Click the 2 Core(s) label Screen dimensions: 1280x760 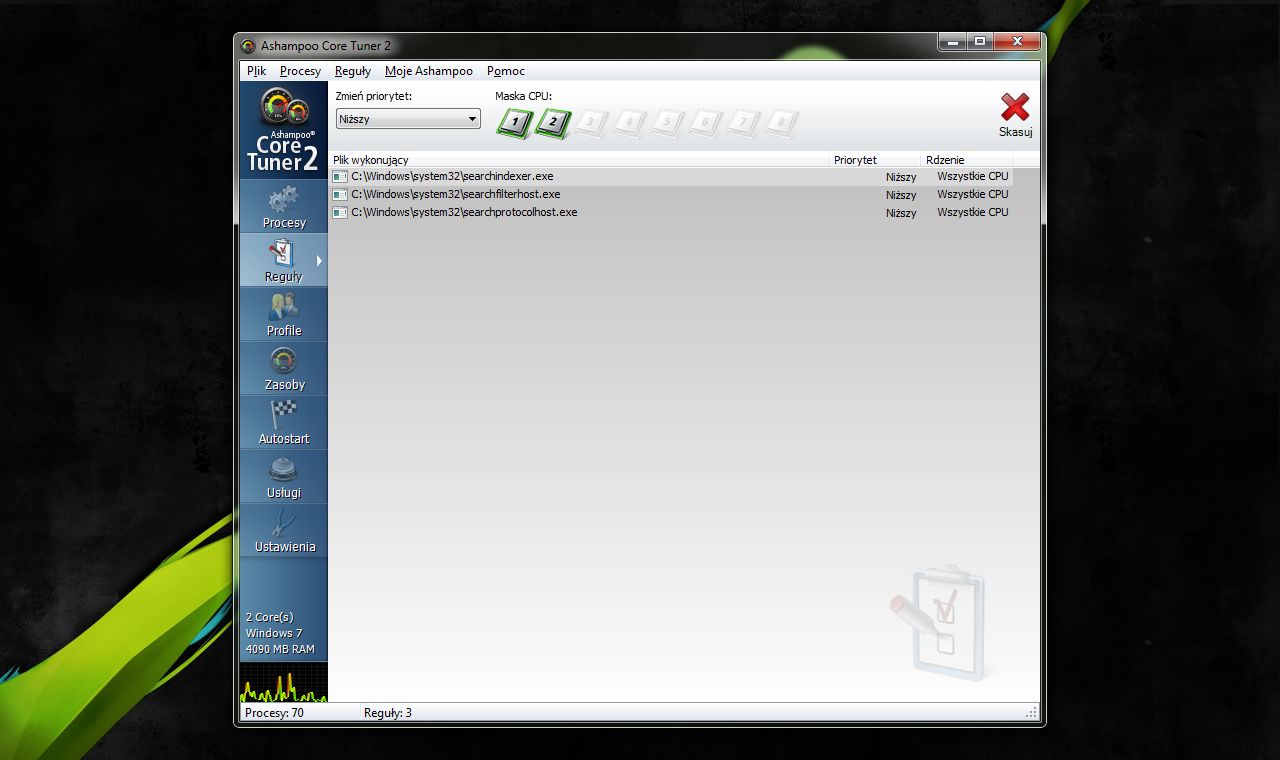click(x=270, y=617)
